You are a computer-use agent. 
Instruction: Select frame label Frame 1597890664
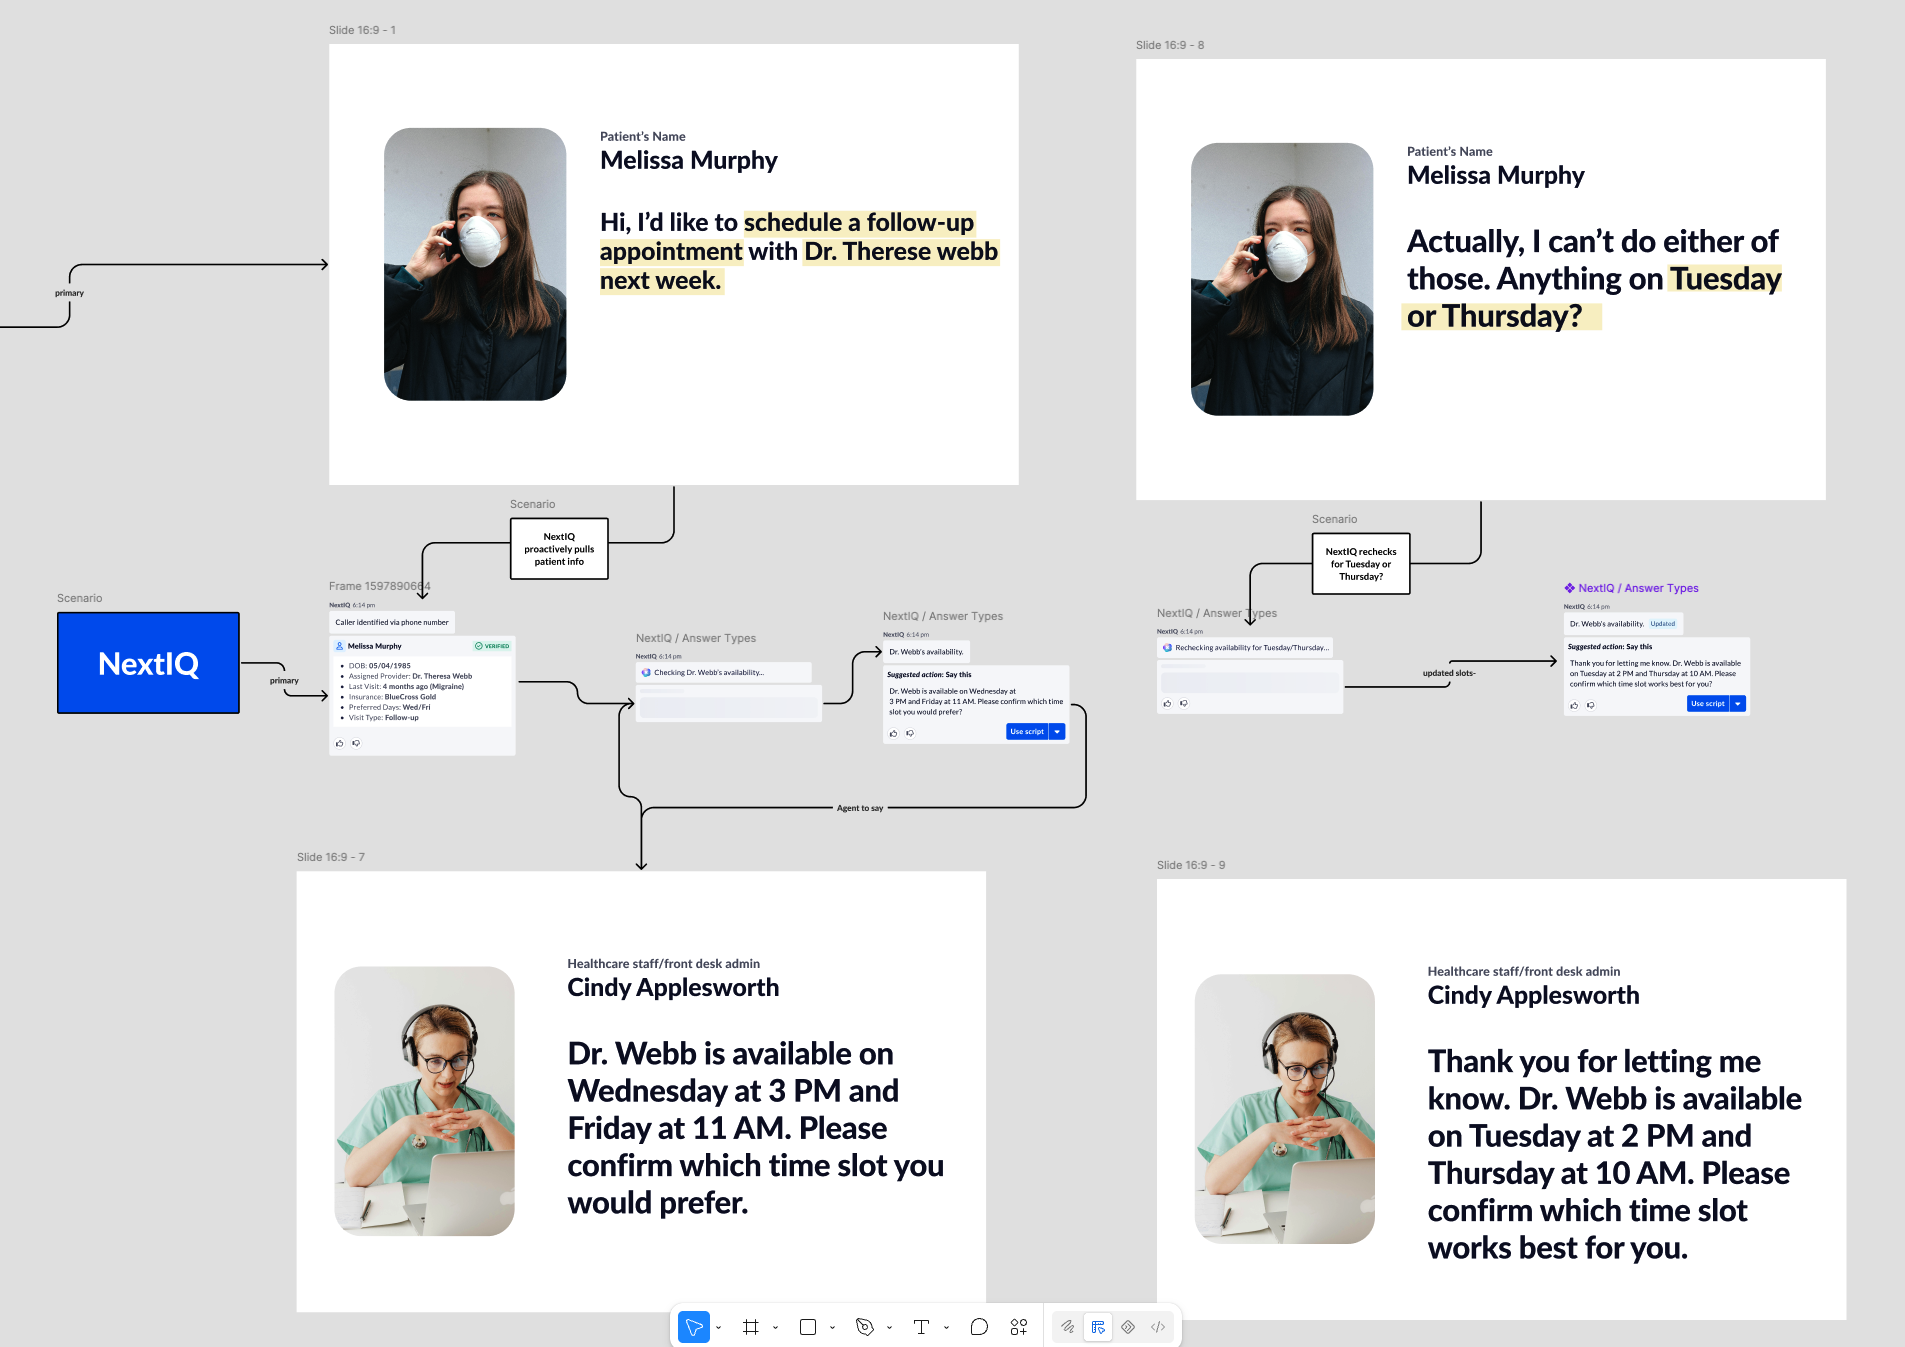click(380, 586)
